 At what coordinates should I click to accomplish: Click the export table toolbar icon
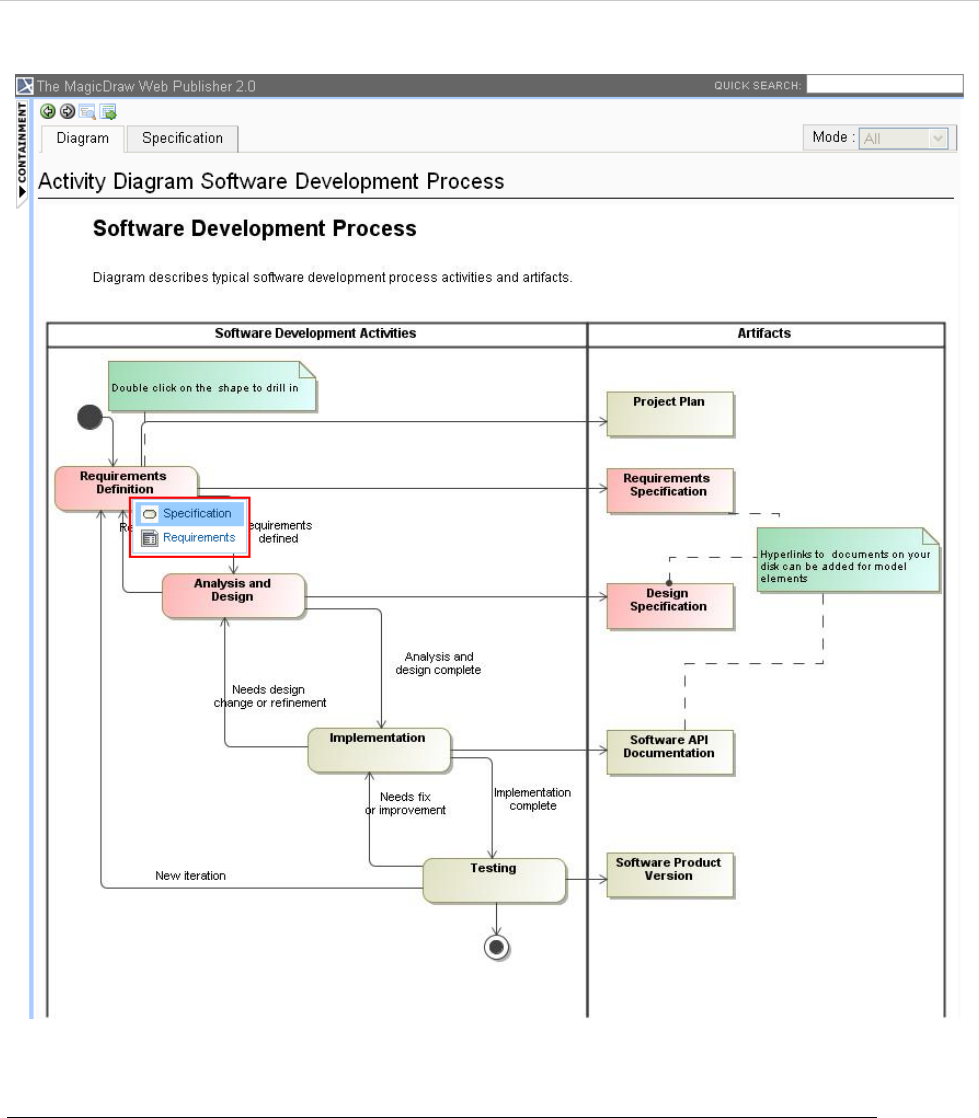point(108,112)
